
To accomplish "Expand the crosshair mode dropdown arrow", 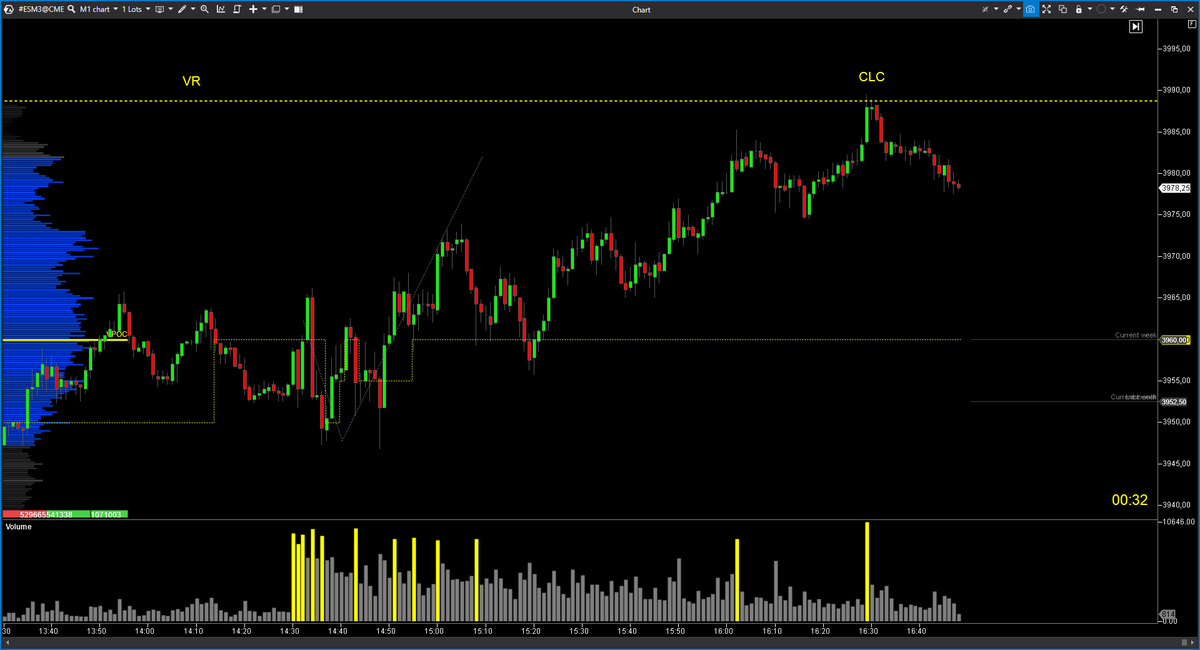I will (996, 9).
